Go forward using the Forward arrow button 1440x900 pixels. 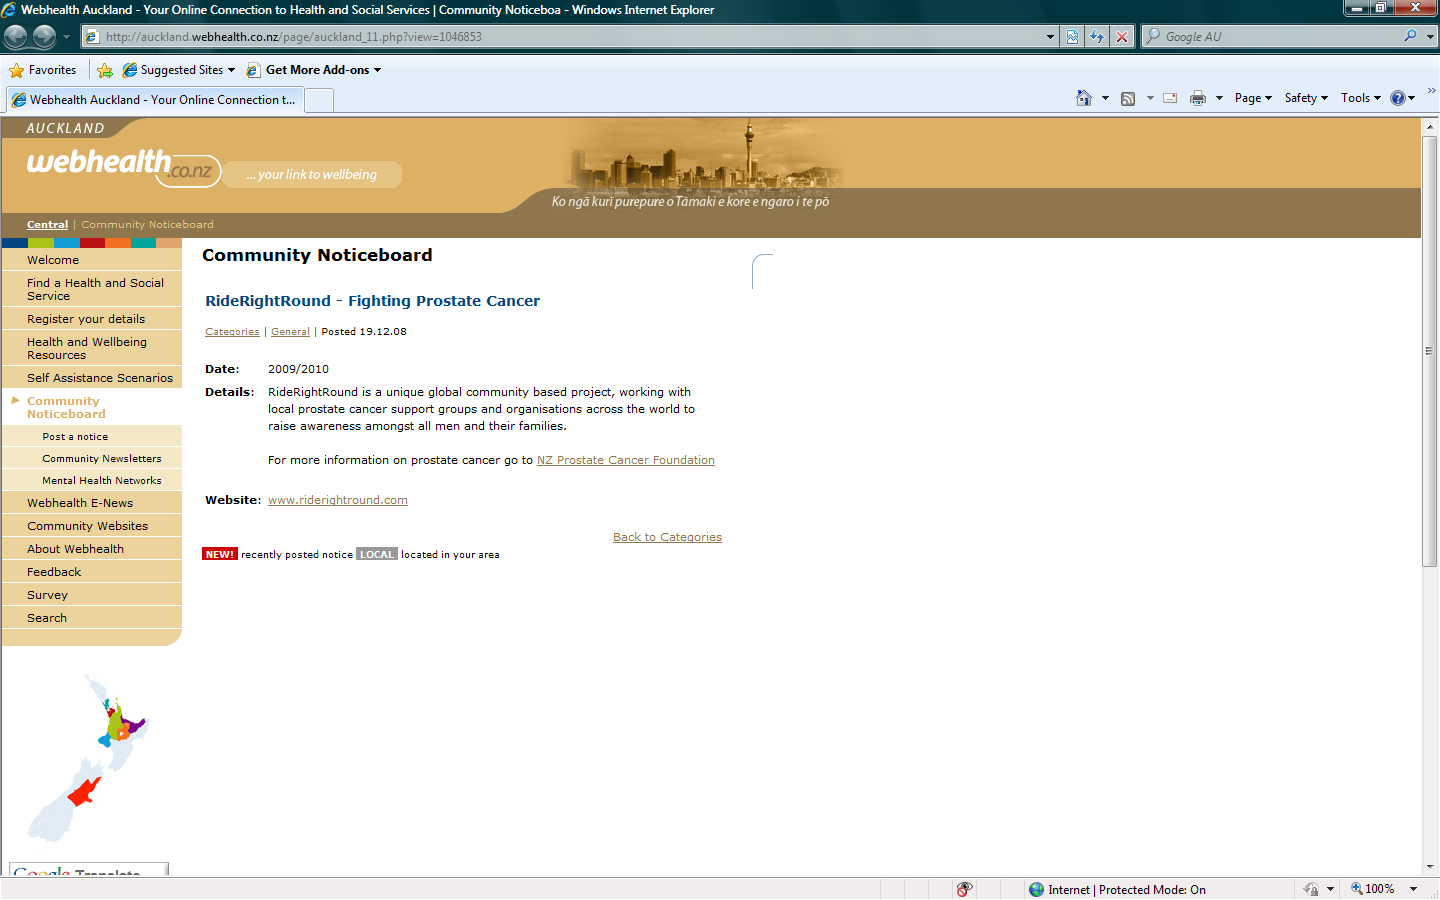[45, 37]
